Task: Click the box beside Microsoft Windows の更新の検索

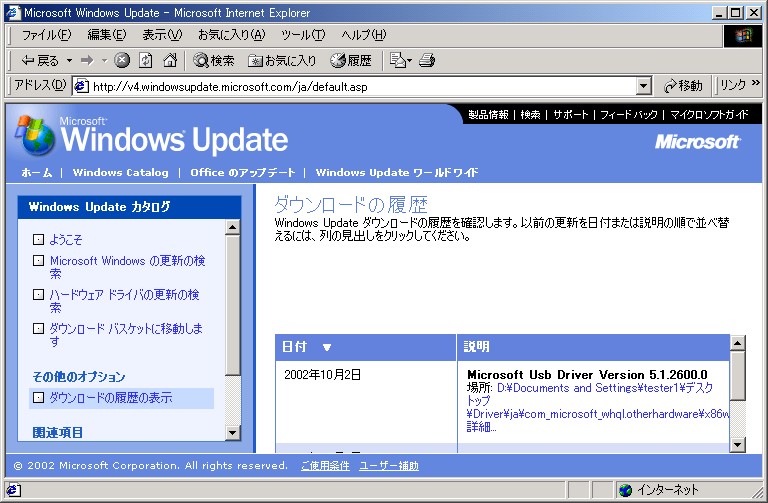Action: pos(38,261)
